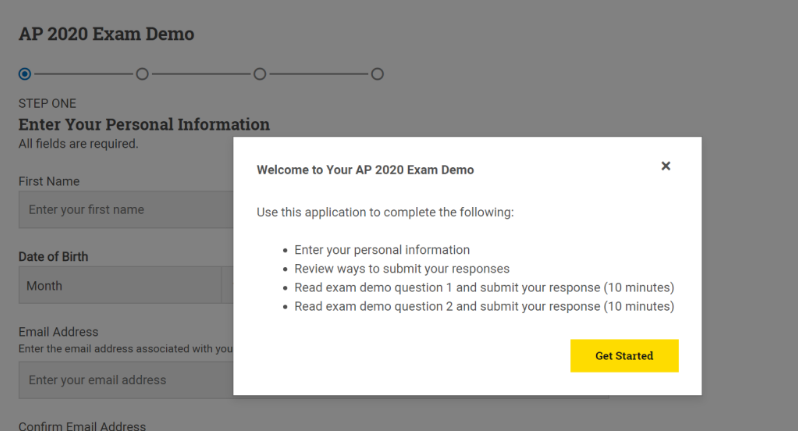Click the Get Started button
Image resolution: width=798 pixels, height=431 pixels.
click(624, 356)
